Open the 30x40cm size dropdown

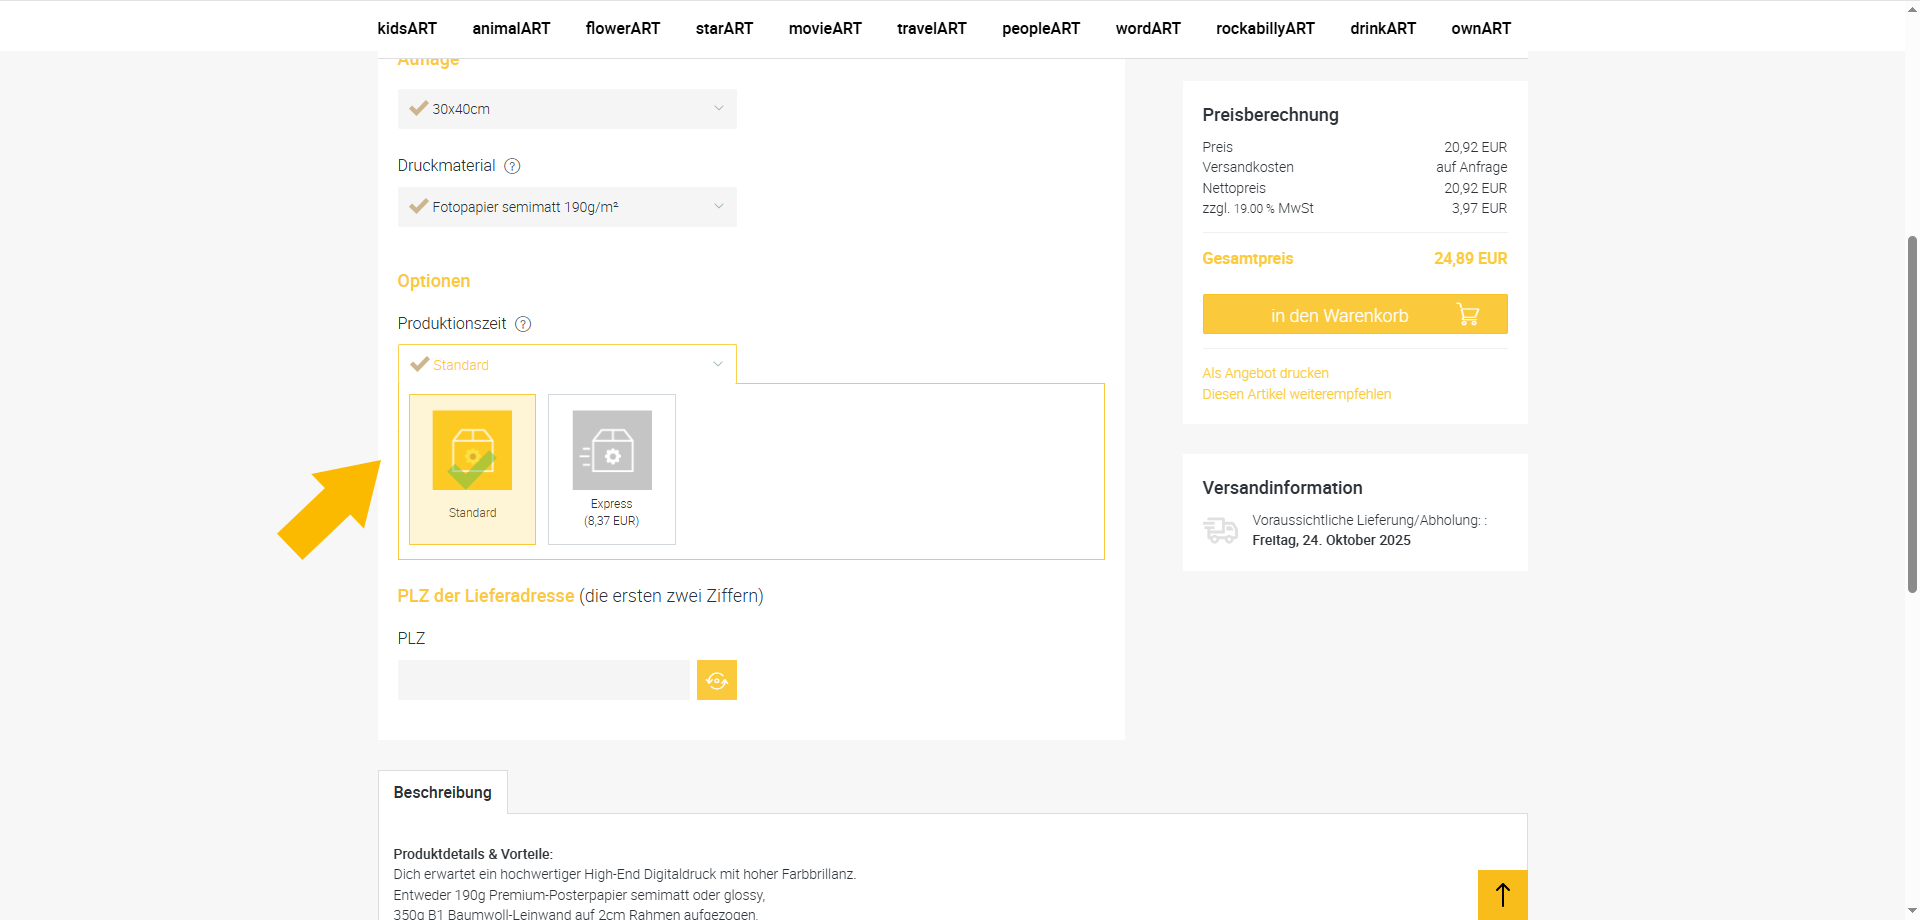(567, 109)
